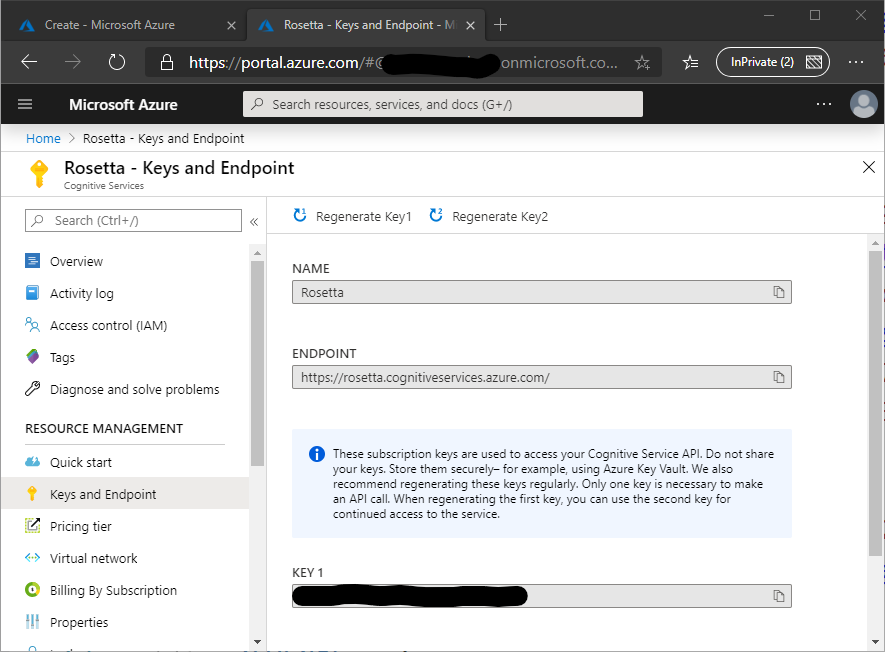Open the Pricing tier page
This screenshot has height=652, width=885.
81,526
